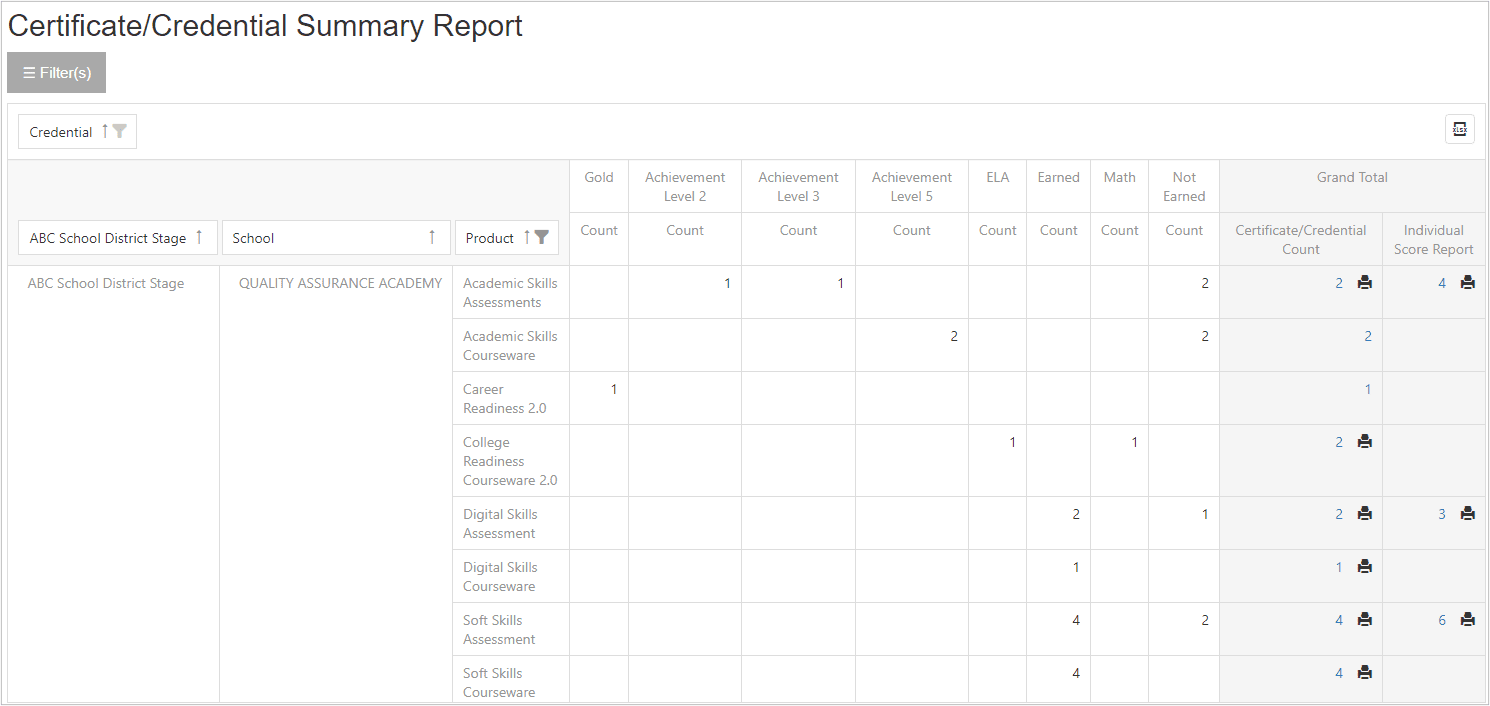This screenshot has width=1490, height=706.
Task: Select the Not Earned column header
Action: [x=1184, y=186]
